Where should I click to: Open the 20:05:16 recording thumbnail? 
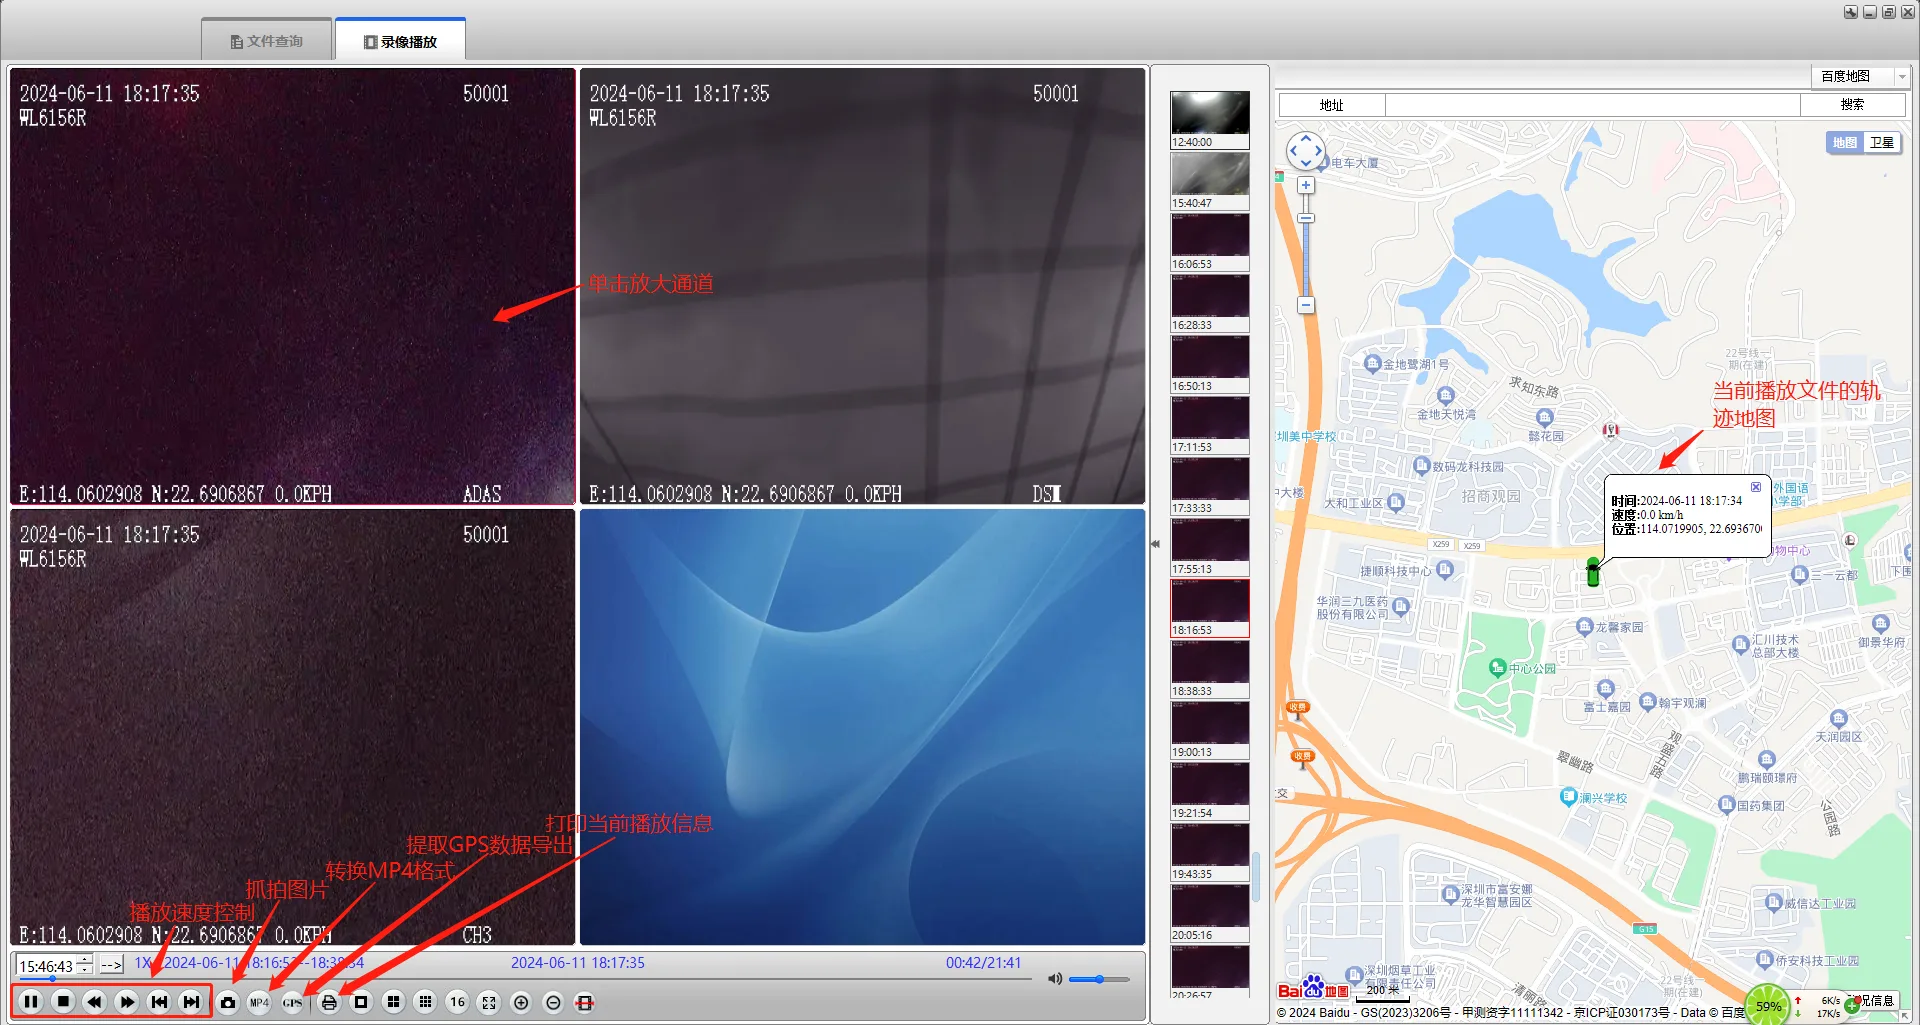(x=1210, y=913)
